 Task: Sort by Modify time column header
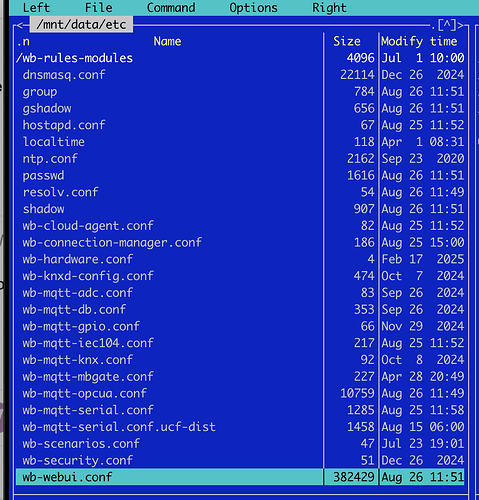pos(419,42)
